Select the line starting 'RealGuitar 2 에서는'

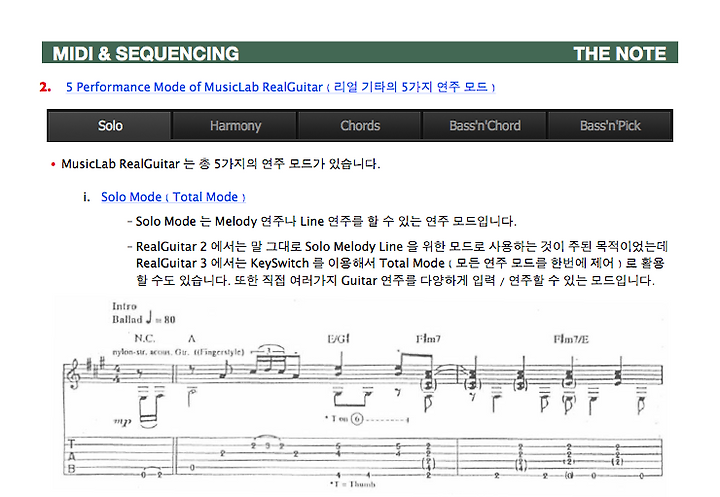click(x=402, y=247)
